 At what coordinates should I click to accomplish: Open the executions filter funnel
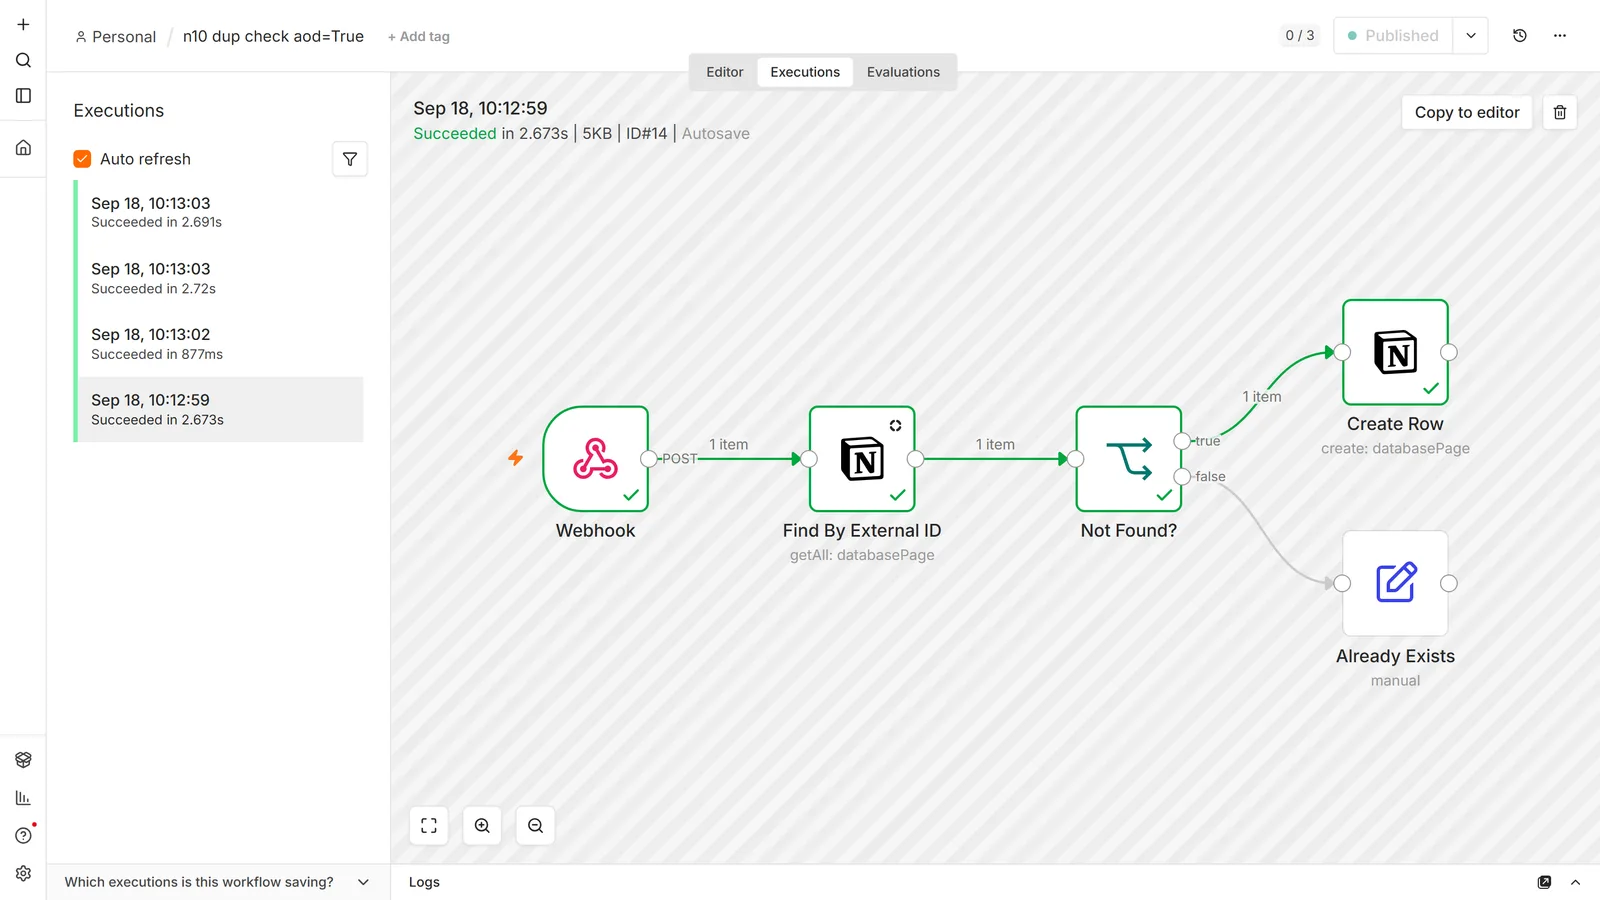click(350, 159)
